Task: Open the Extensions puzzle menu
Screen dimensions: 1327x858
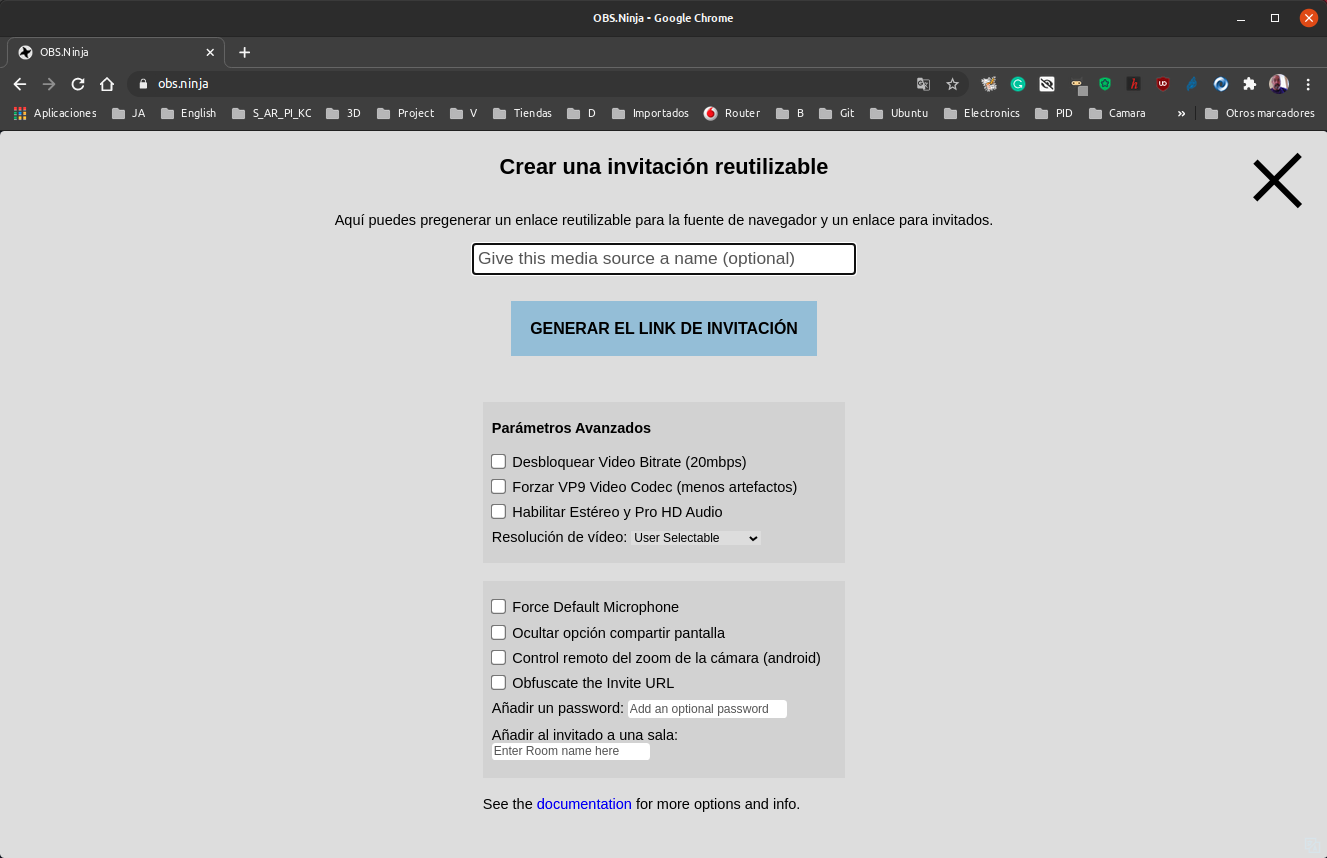Action: pos(1250,84)
